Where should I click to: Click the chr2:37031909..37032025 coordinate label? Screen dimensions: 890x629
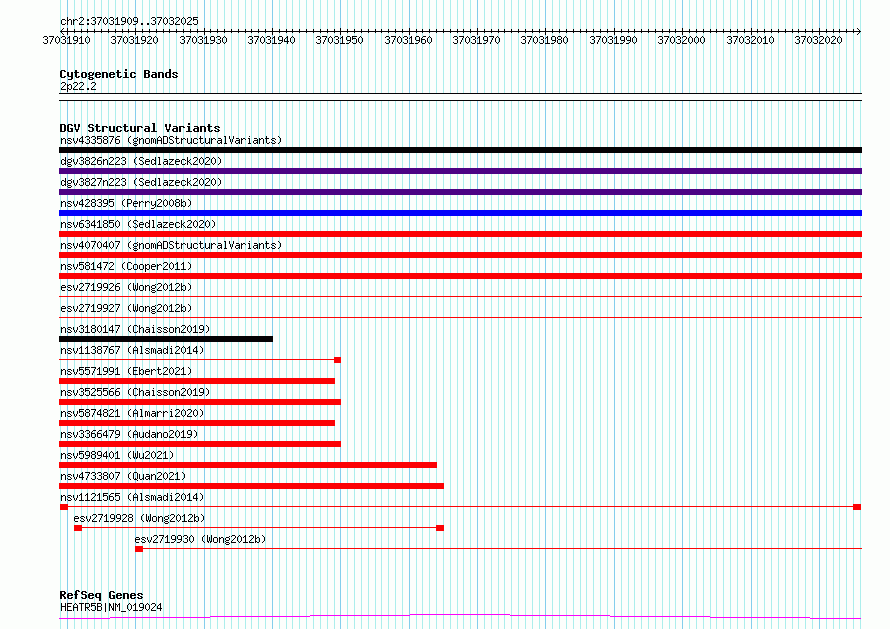(x=129, y=22)
